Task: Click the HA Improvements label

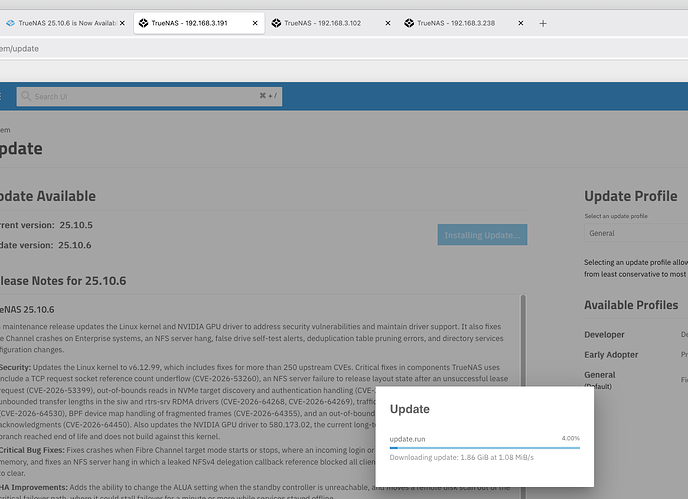Action: 34,488
